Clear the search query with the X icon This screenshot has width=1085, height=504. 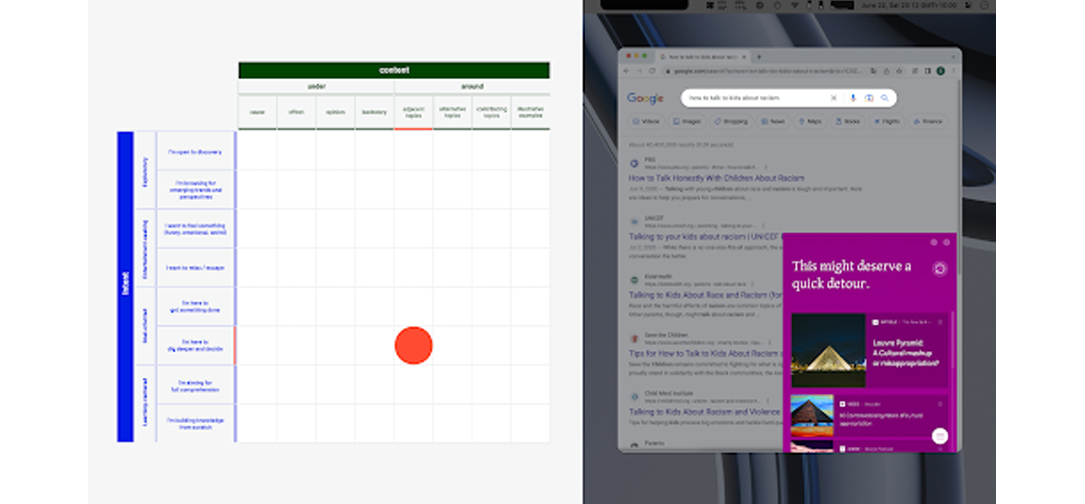click(x=834, y=98)
